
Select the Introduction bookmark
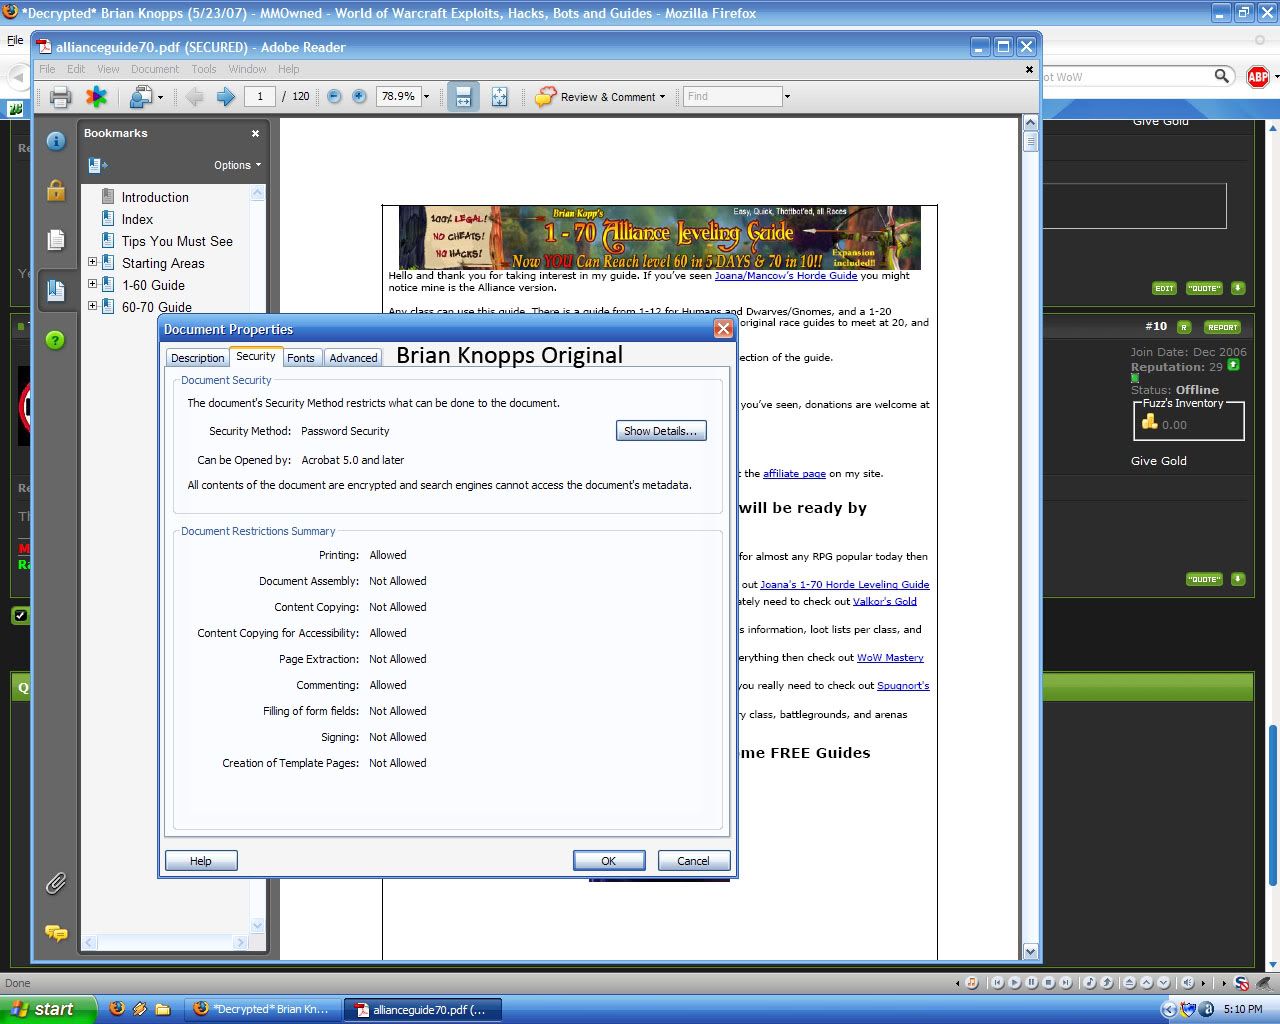(x=155, y=197)
